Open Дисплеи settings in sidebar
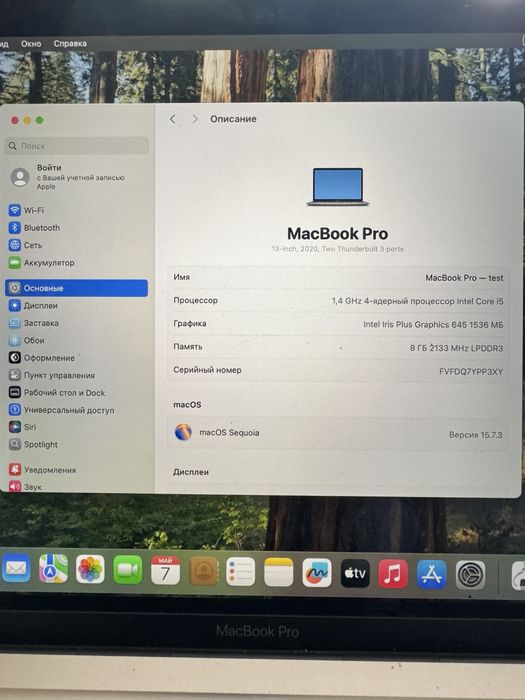This screenshot has height=700, width=525. 33,306
